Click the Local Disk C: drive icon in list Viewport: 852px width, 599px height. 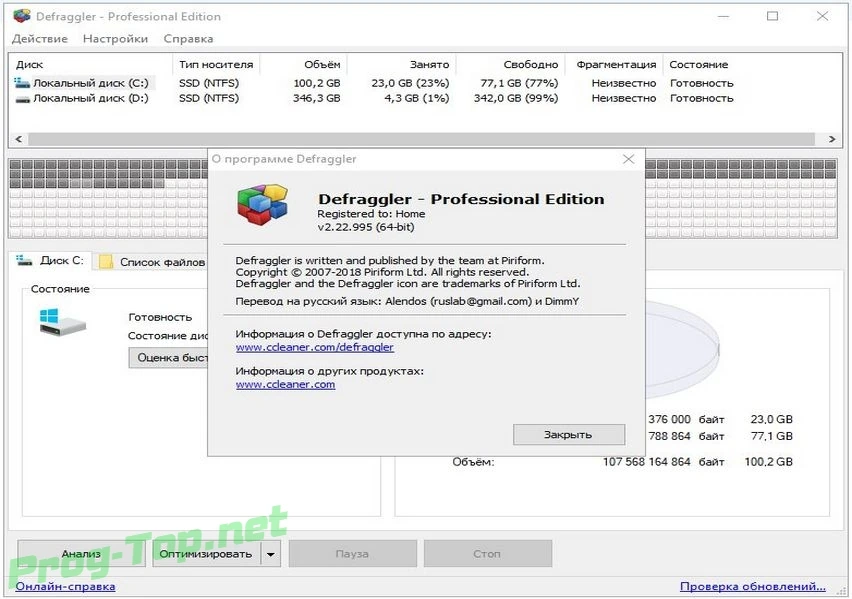click(22, 83)
